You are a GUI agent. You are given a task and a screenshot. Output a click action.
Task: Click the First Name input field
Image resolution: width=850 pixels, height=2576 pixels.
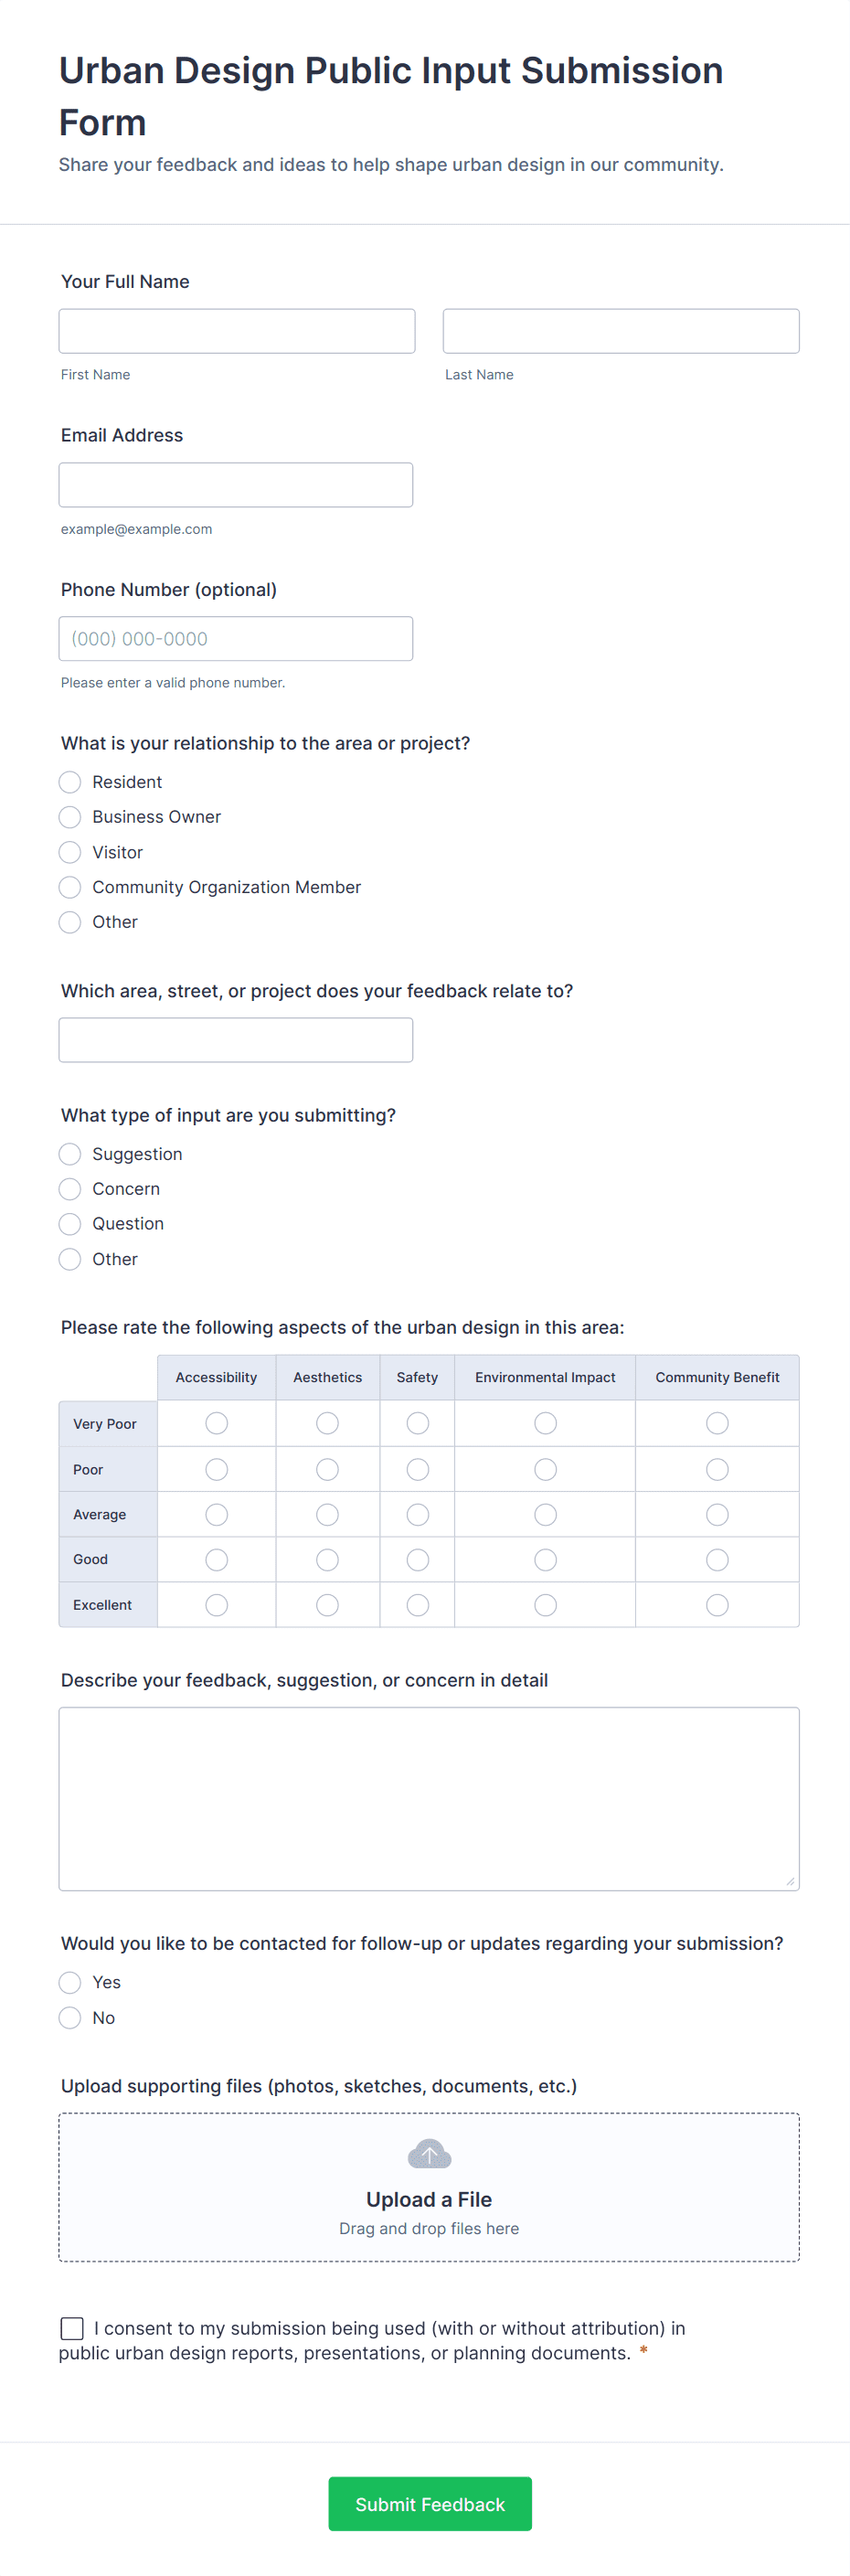point(237,331)
